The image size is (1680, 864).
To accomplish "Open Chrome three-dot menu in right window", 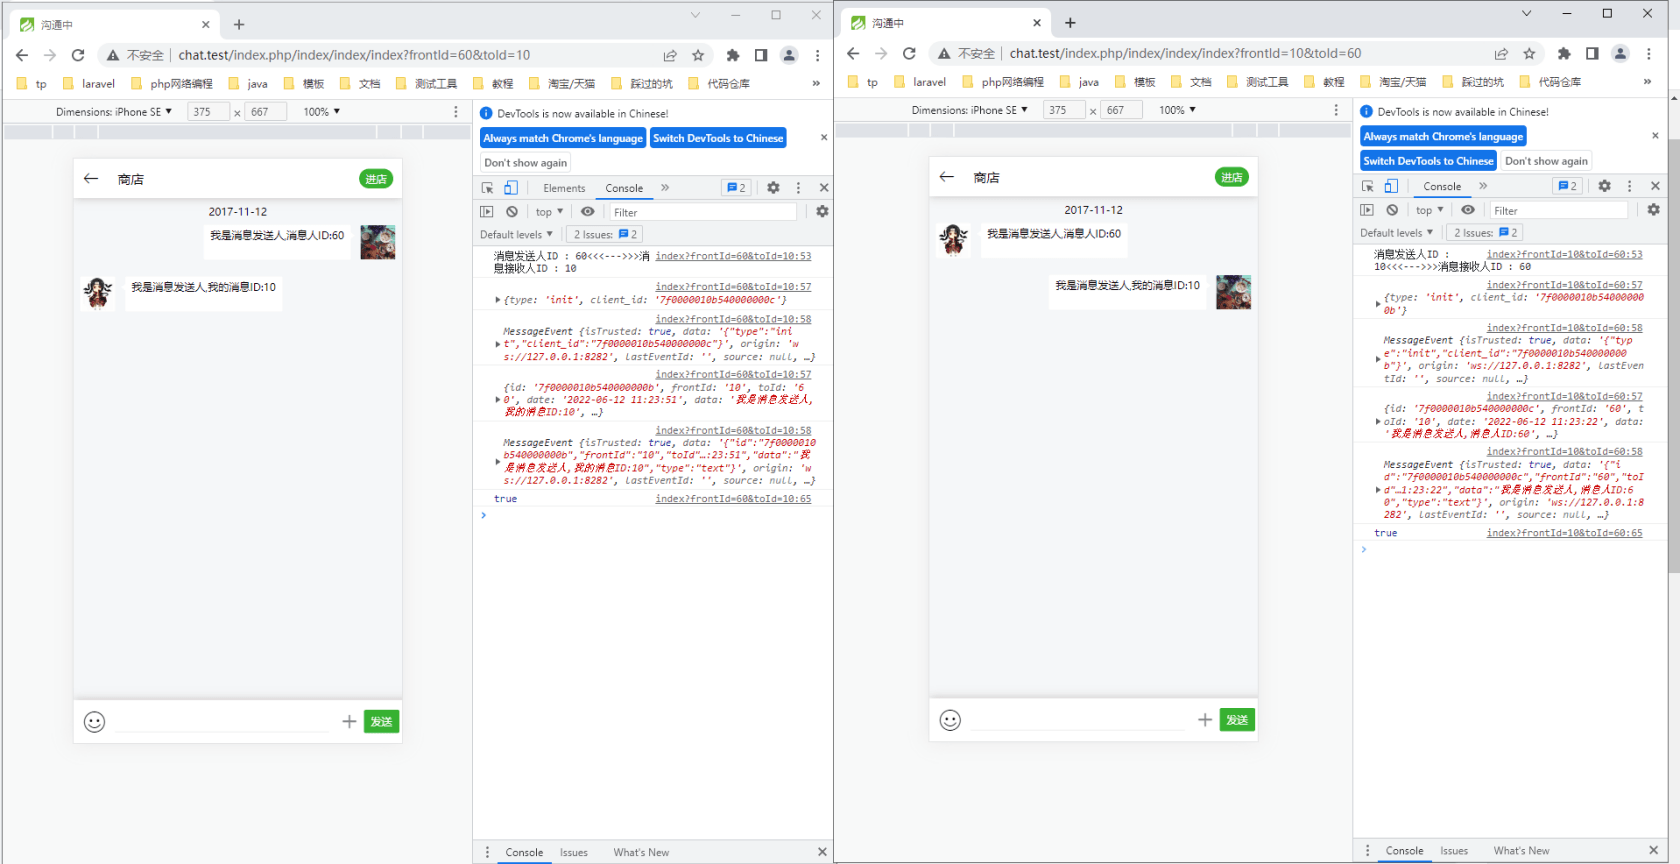I will pyautogui.click(x=1649, y=53).
